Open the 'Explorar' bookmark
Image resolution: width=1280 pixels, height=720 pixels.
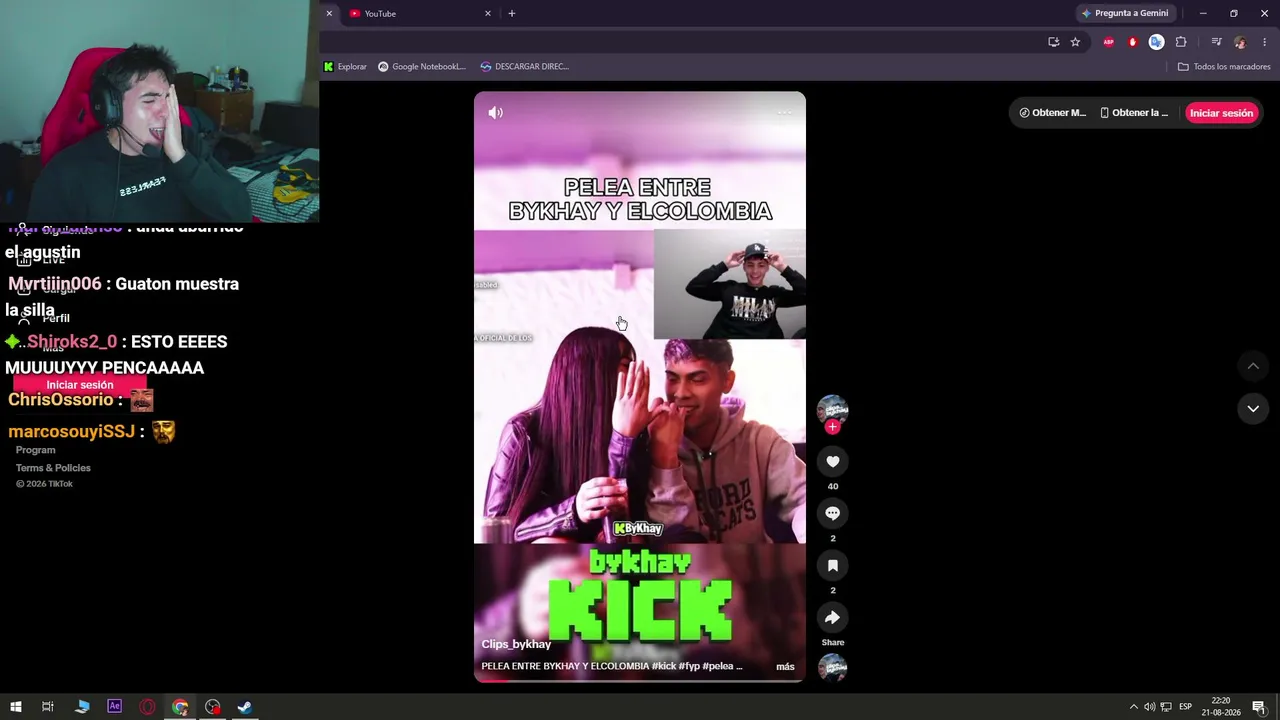pyautogui.click(x=345, y=67)
